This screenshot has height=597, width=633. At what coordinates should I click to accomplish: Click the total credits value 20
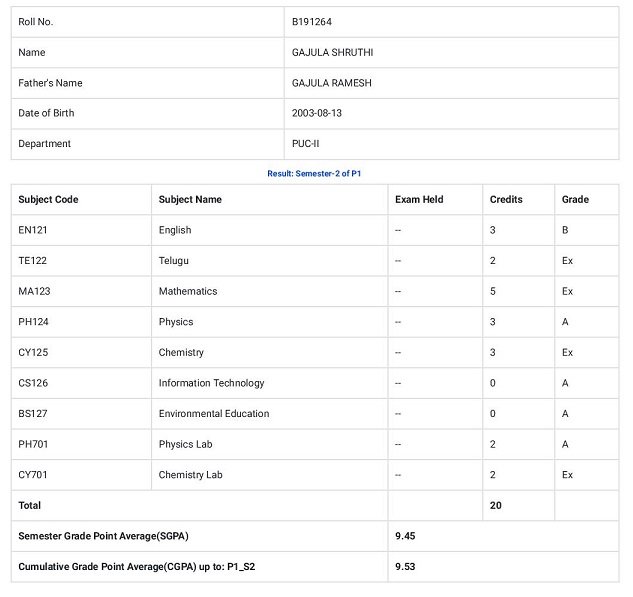[495, 506]
